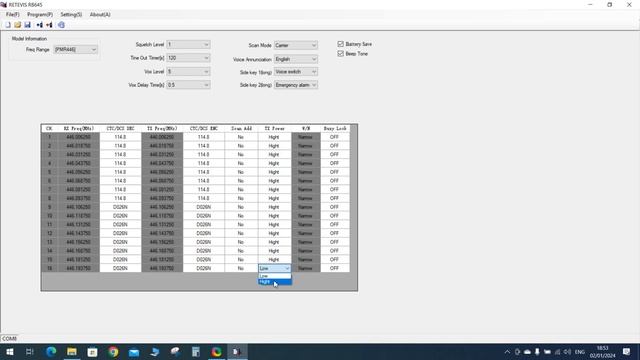Click channel 14 Scan Add cell No
This screenshot has width=640, height=360.
(x=241, y=251)
